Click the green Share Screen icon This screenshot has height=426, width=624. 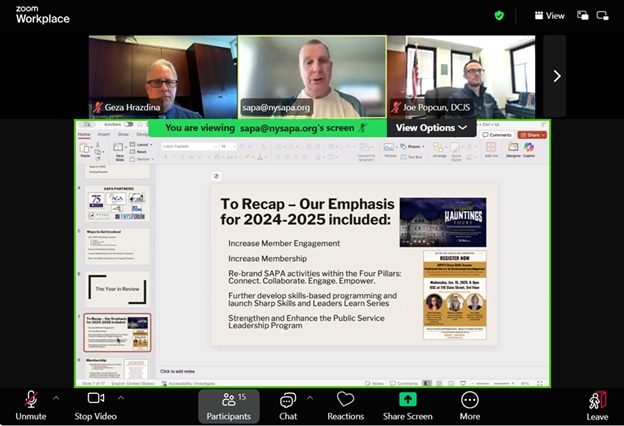point(407,399)
